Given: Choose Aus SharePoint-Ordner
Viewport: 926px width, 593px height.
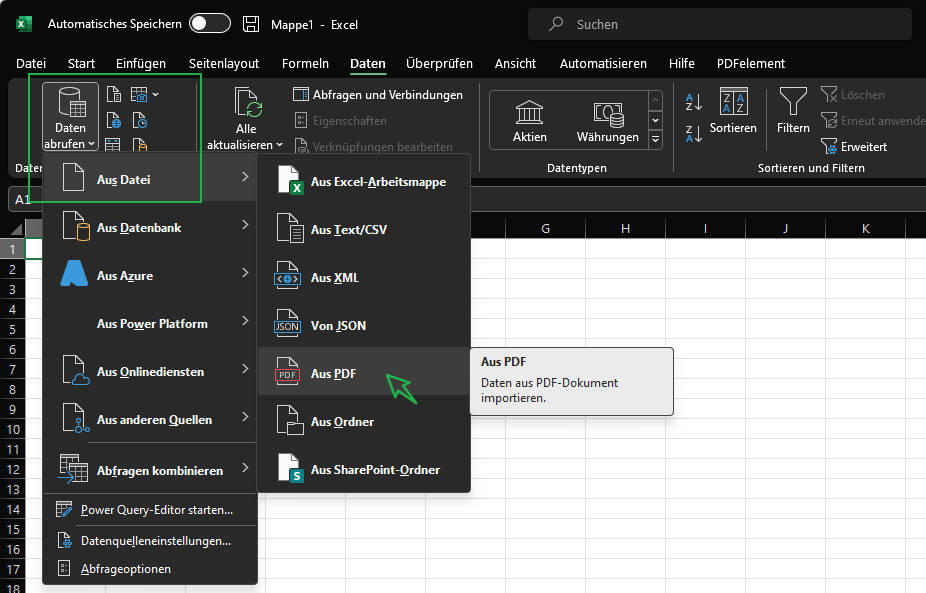Looking at the screenshot, I should pos(364,469).
